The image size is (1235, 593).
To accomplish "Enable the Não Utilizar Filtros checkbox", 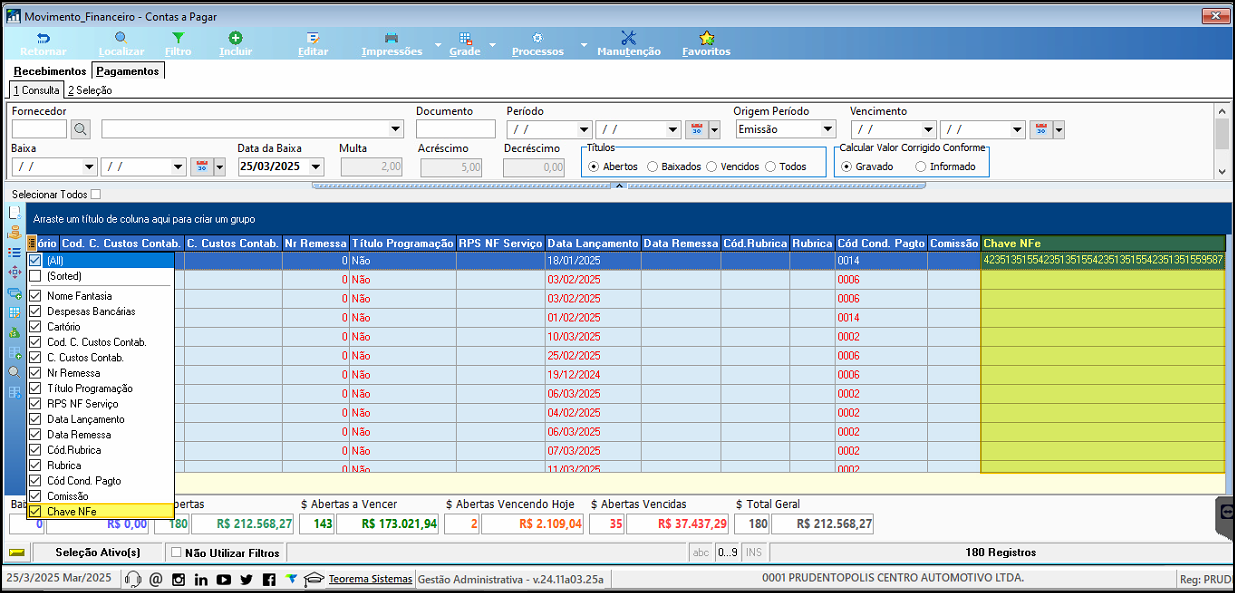I will [176, 552].
